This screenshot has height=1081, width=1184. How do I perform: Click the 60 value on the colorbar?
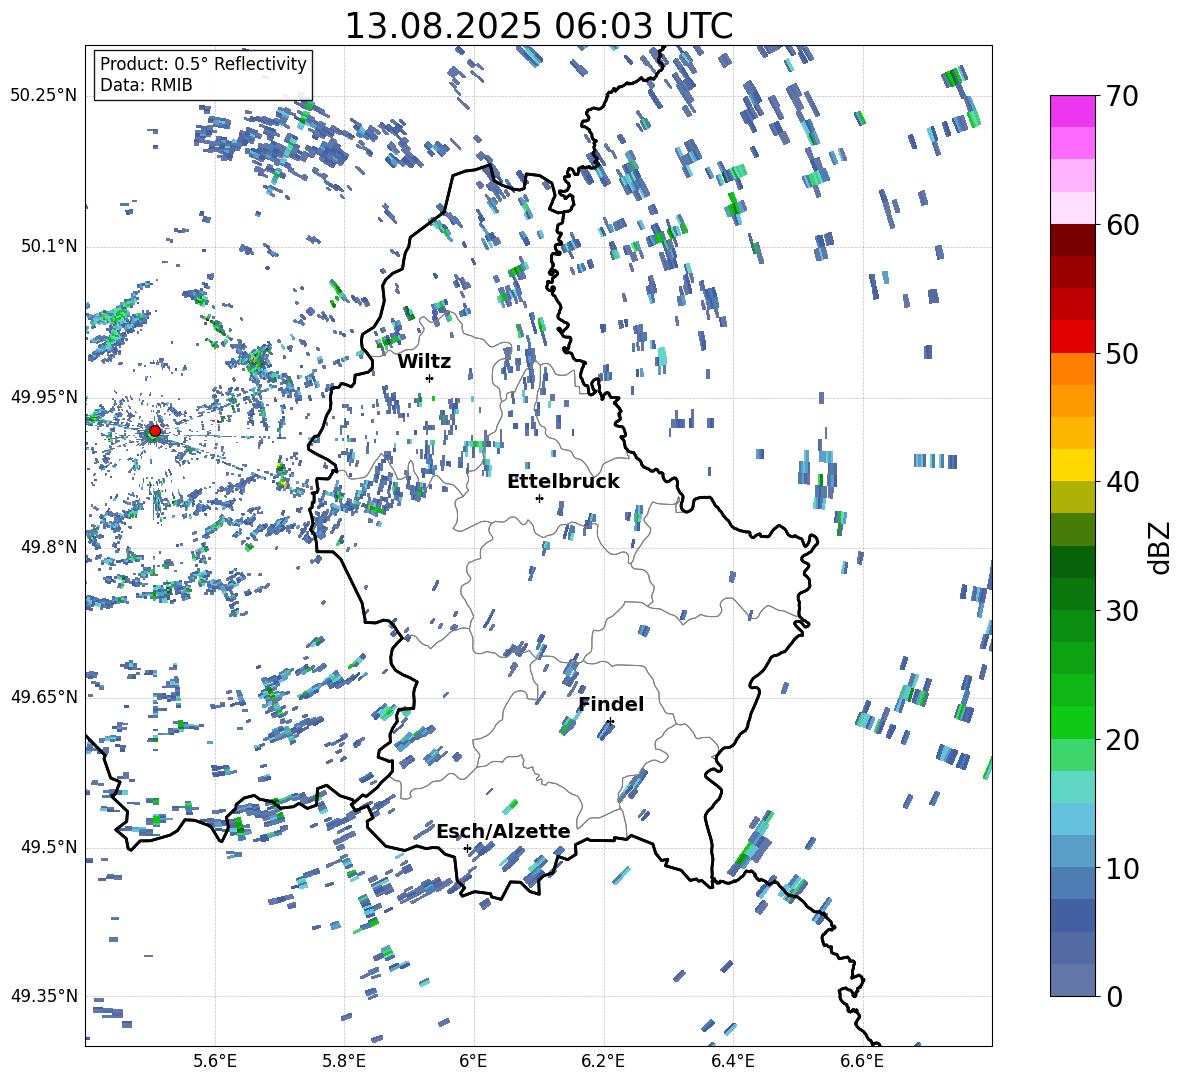coord(1122,225)
